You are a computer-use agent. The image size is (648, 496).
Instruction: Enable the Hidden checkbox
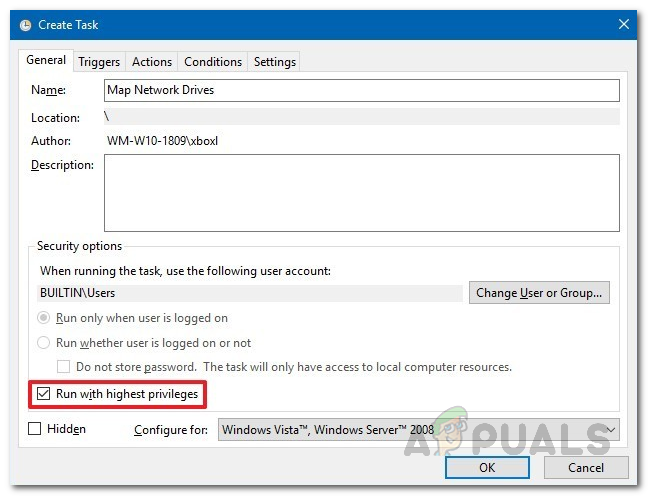click(x=35, y=429)
